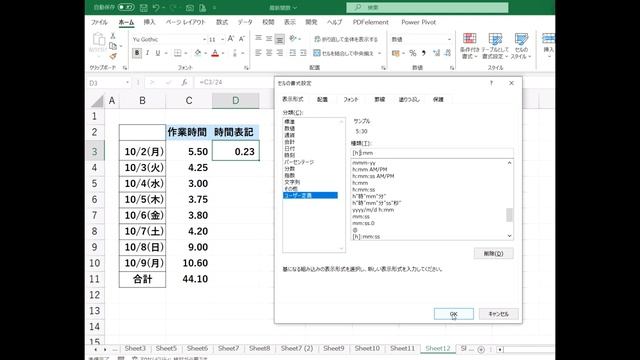
Task: Click the Align Right icon
Action: click(x=280, y=53)
